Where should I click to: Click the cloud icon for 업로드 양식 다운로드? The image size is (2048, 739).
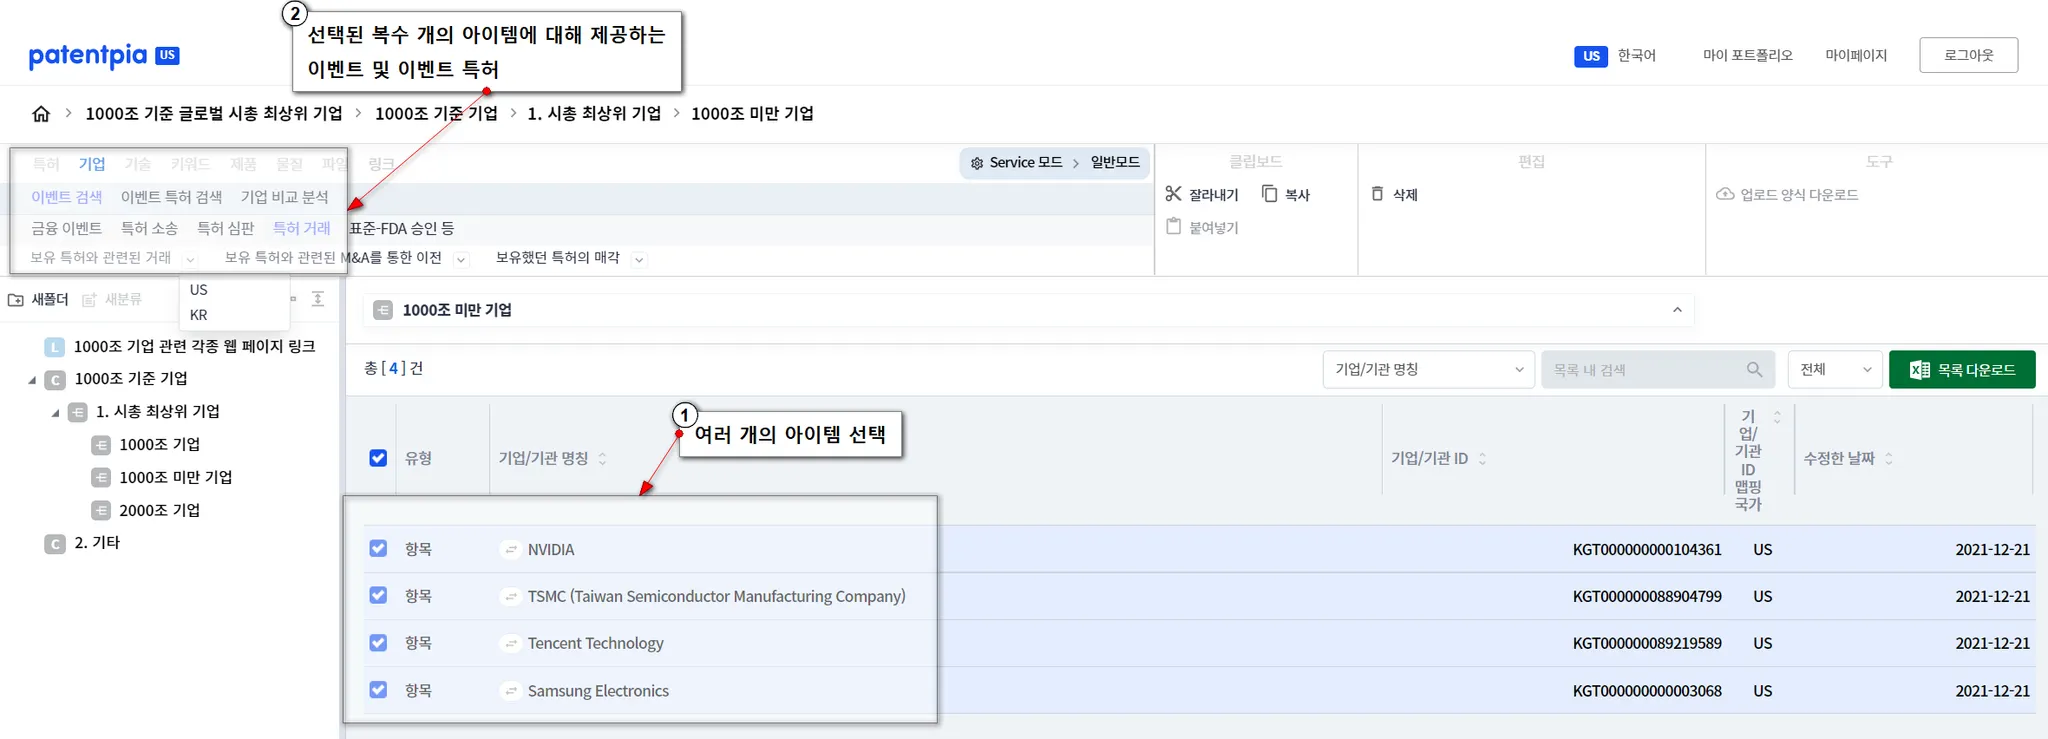point(1725,194)
